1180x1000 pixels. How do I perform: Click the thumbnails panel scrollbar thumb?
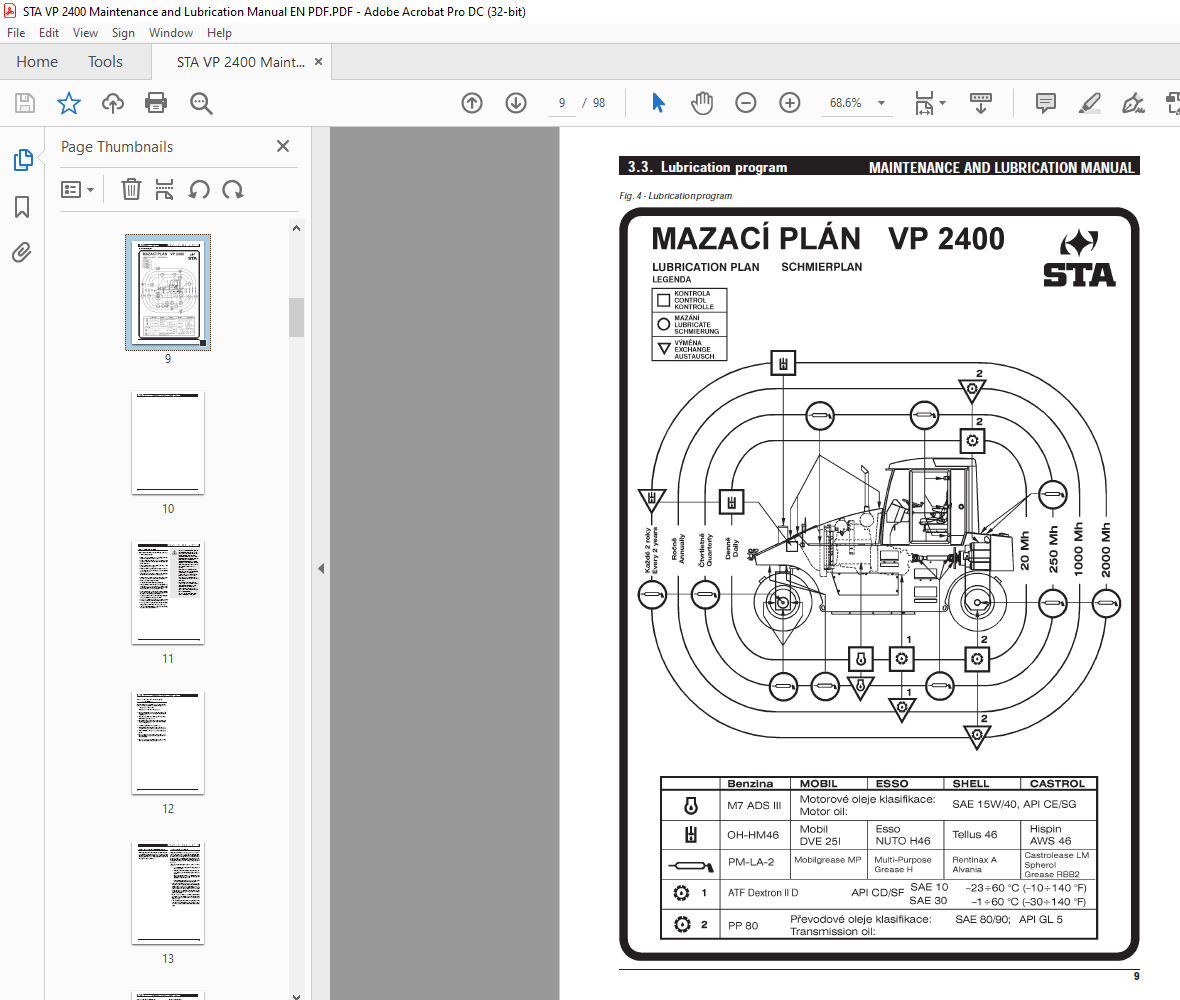coord(297,318)
